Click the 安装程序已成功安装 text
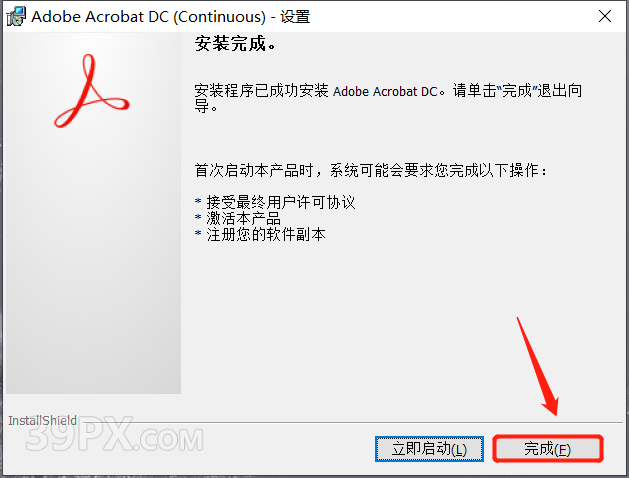Image resolution: width=629 pixels, height=478 pixels. pos(262,91)
